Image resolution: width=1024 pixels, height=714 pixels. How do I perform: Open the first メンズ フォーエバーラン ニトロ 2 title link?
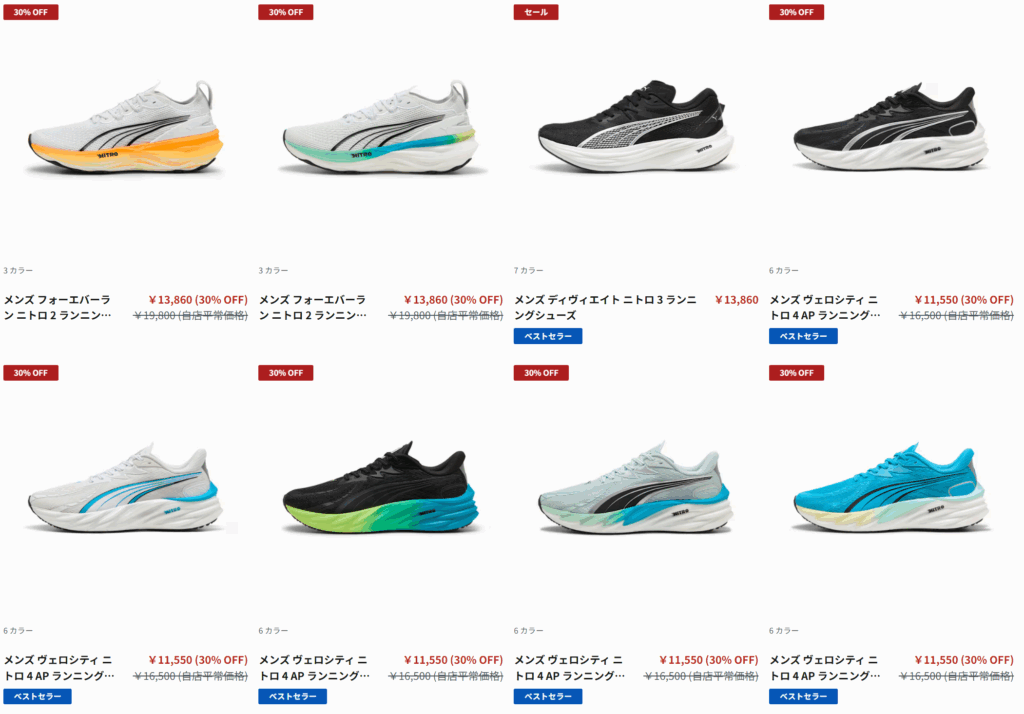pyautogui.click(x=57, y=307)
